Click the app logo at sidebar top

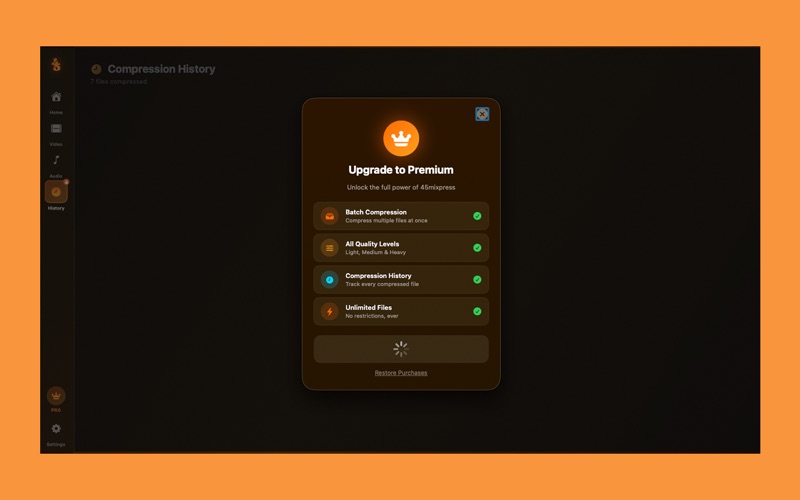[56, 65]
